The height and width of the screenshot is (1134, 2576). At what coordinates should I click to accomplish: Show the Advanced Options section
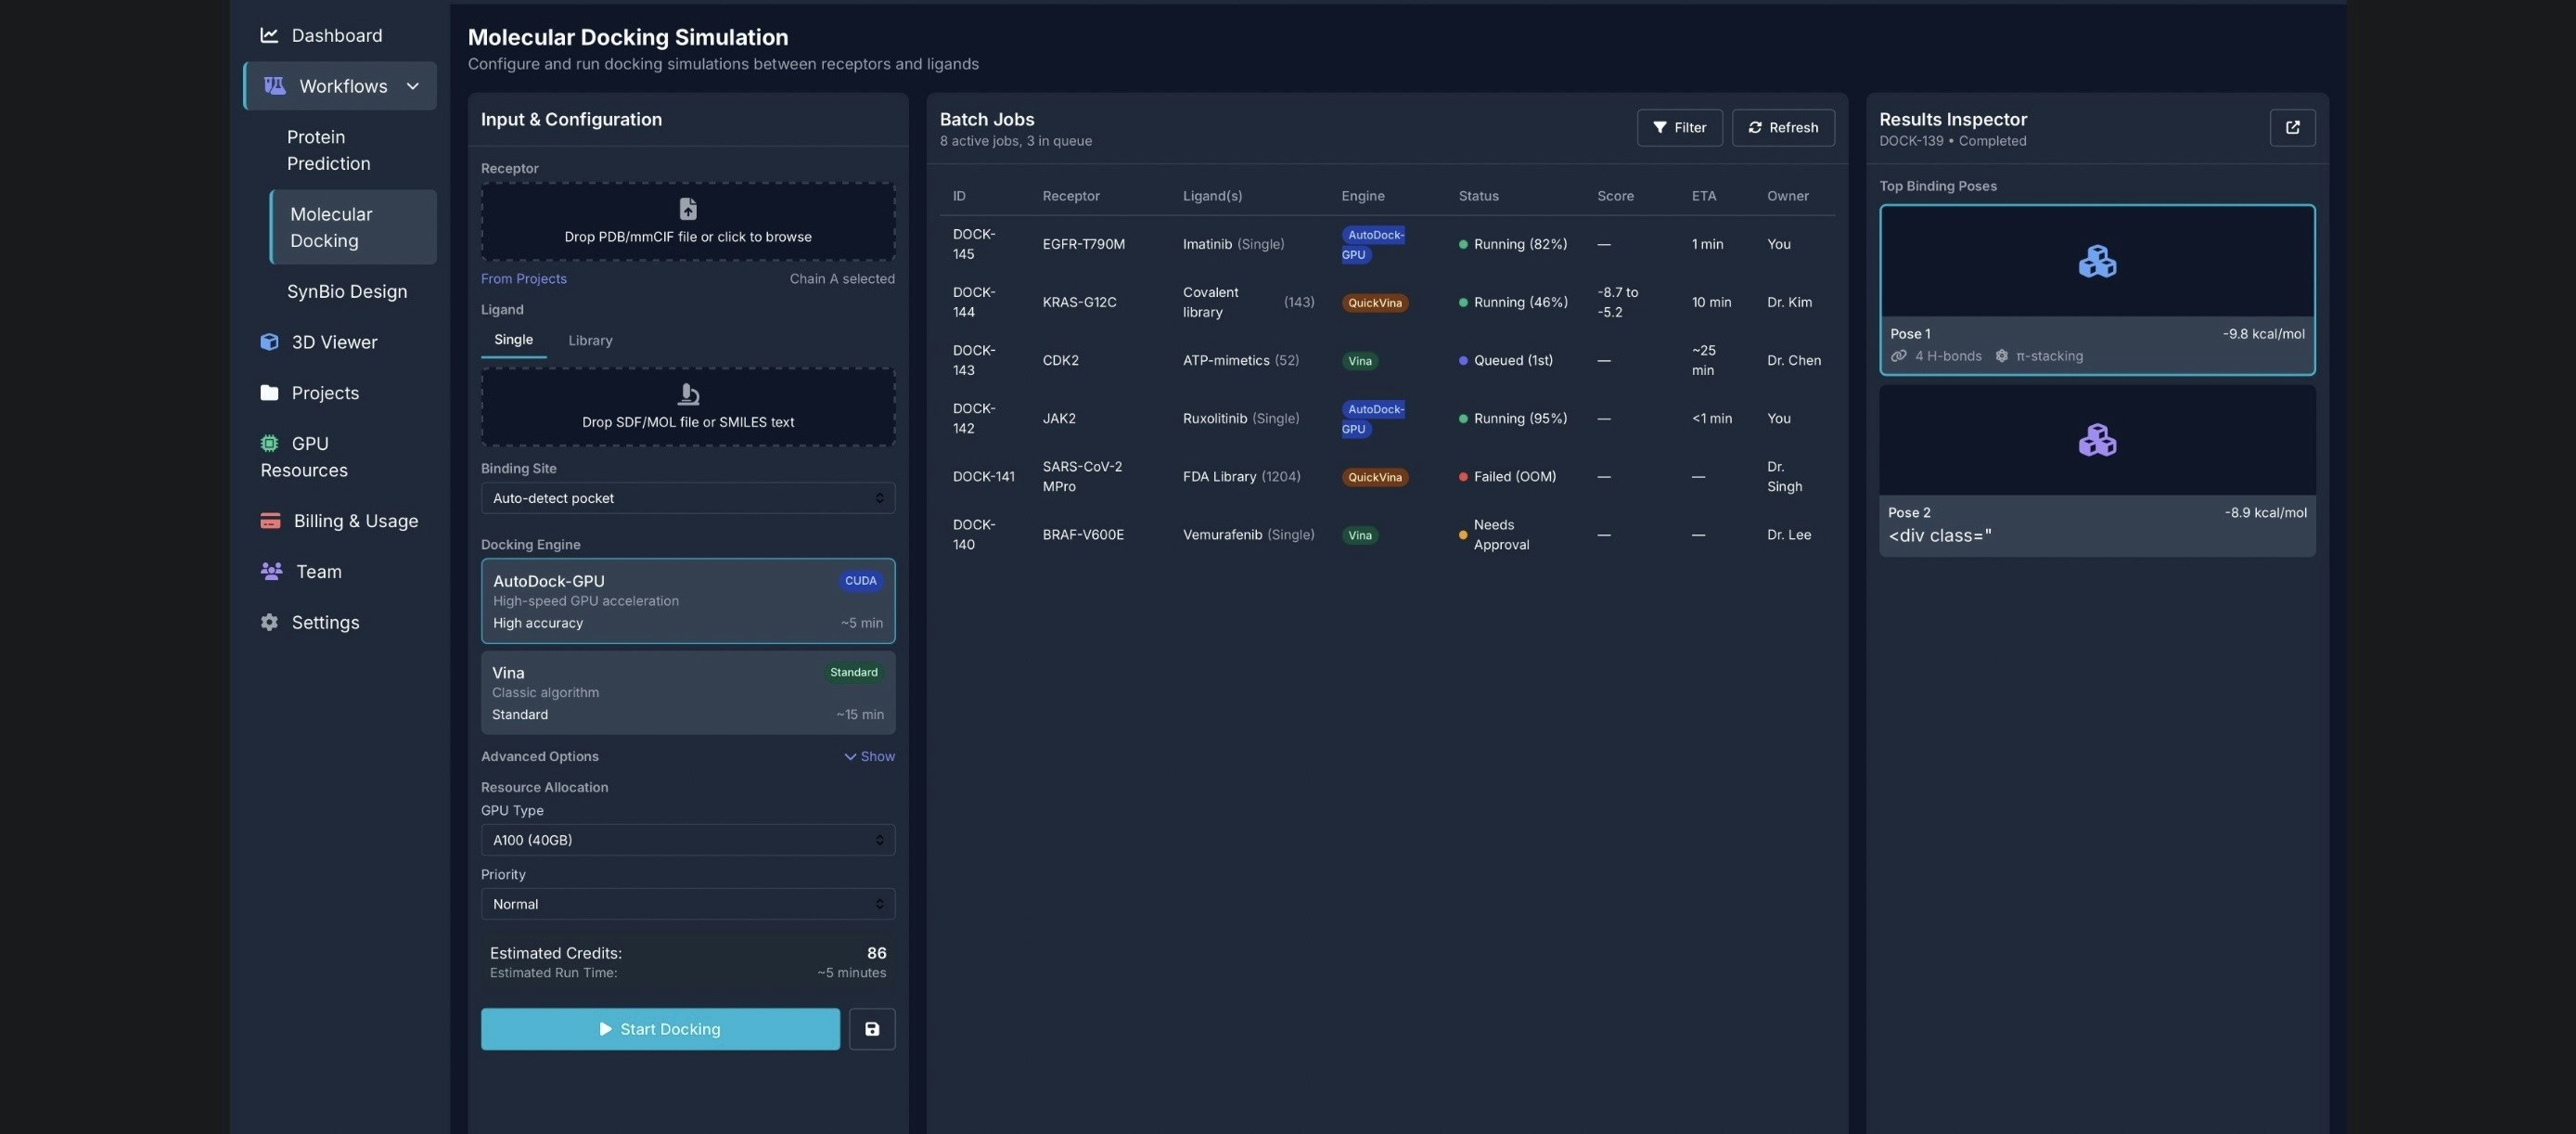click(x=869, y=756)
